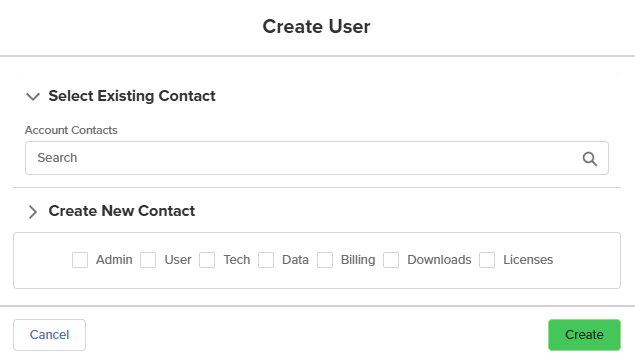
Task: Toggle the Data checkbox
Action: pos(266,260)
